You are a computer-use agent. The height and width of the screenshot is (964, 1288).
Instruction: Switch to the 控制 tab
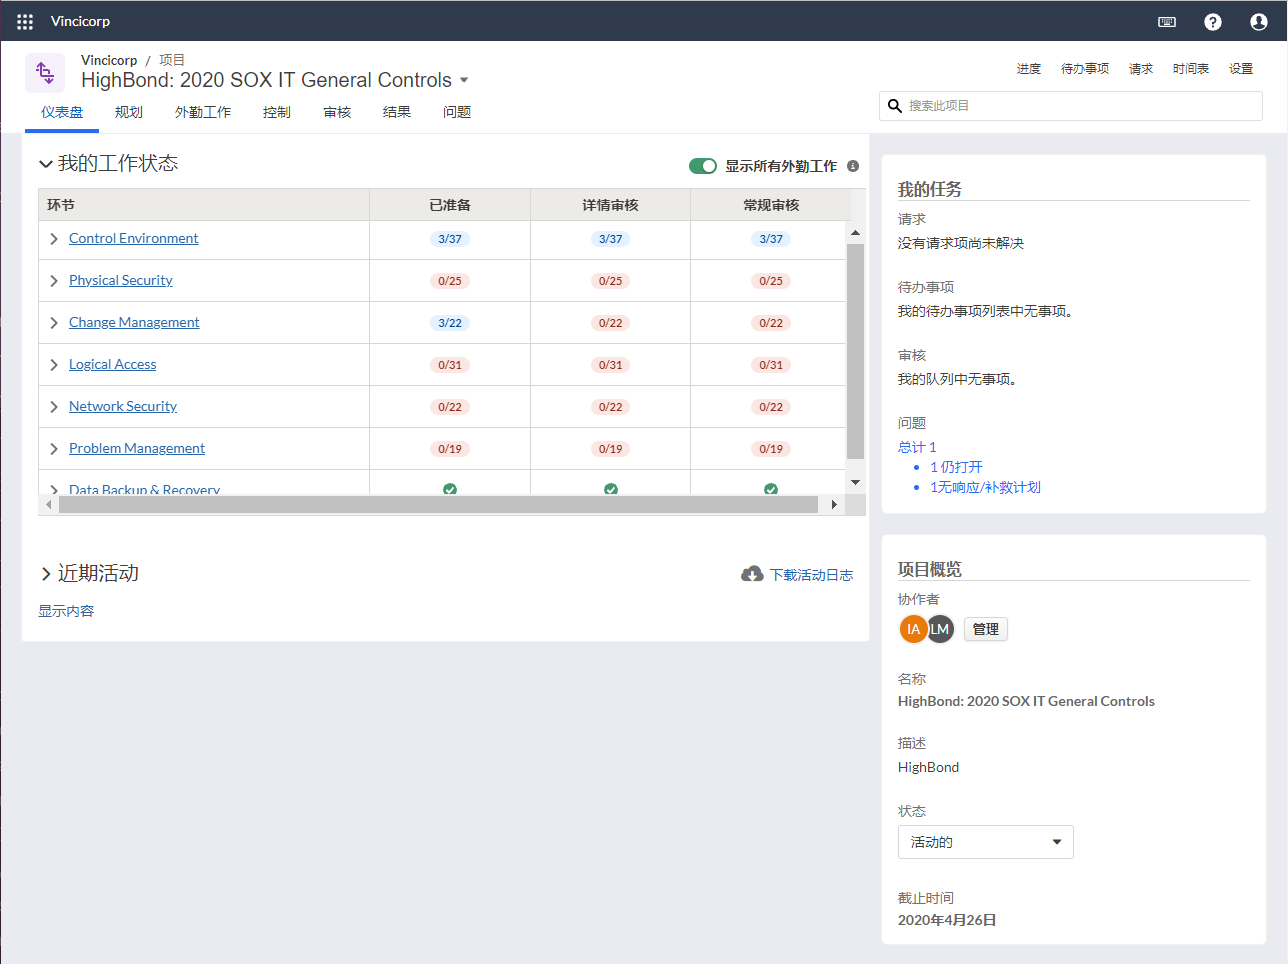click(x=277, y=112)
